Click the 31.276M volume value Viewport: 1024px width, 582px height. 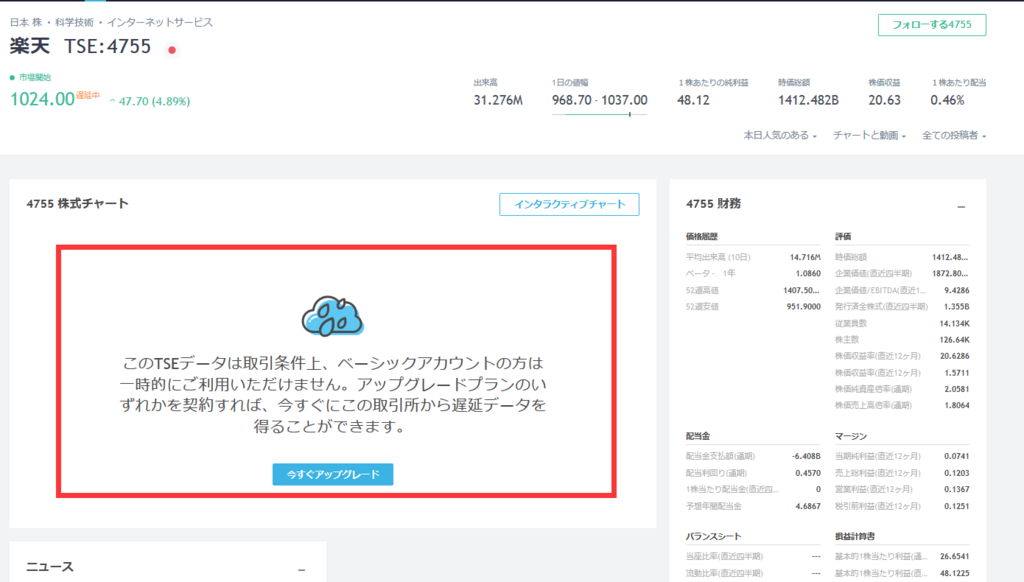tap(498, 100)
